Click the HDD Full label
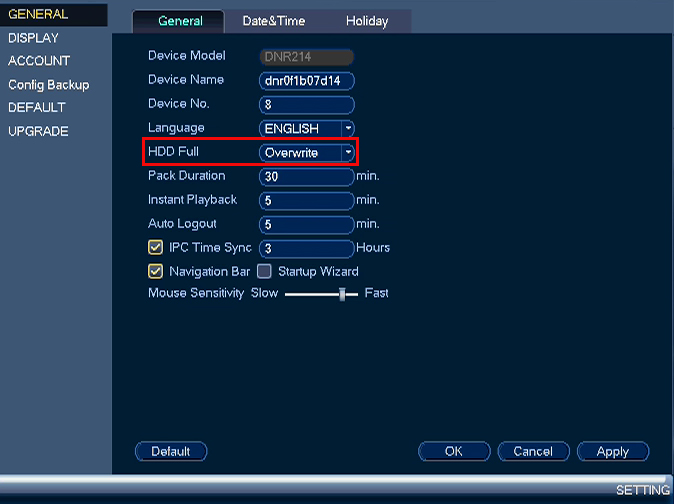Viewport: 674px width, 504px height. point(173,152)
